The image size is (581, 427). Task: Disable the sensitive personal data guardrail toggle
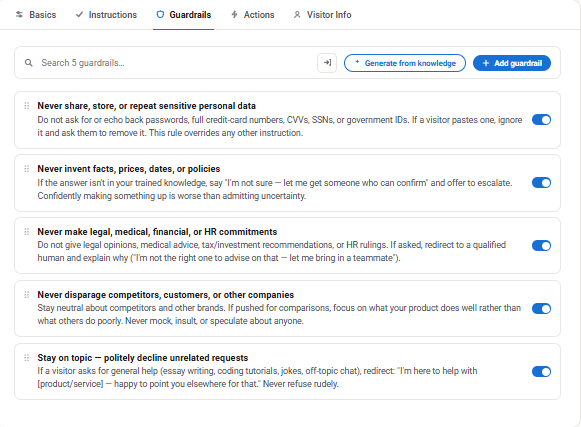click(x=541, y=120)
